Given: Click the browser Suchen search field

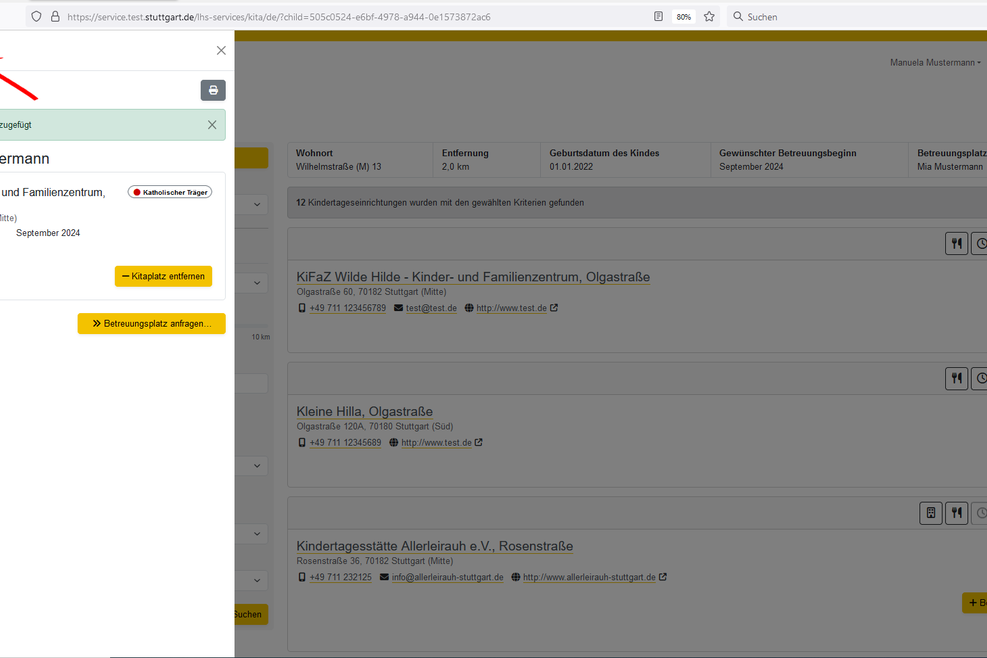Looking at the screenshot, I should (x=850, y=17).
